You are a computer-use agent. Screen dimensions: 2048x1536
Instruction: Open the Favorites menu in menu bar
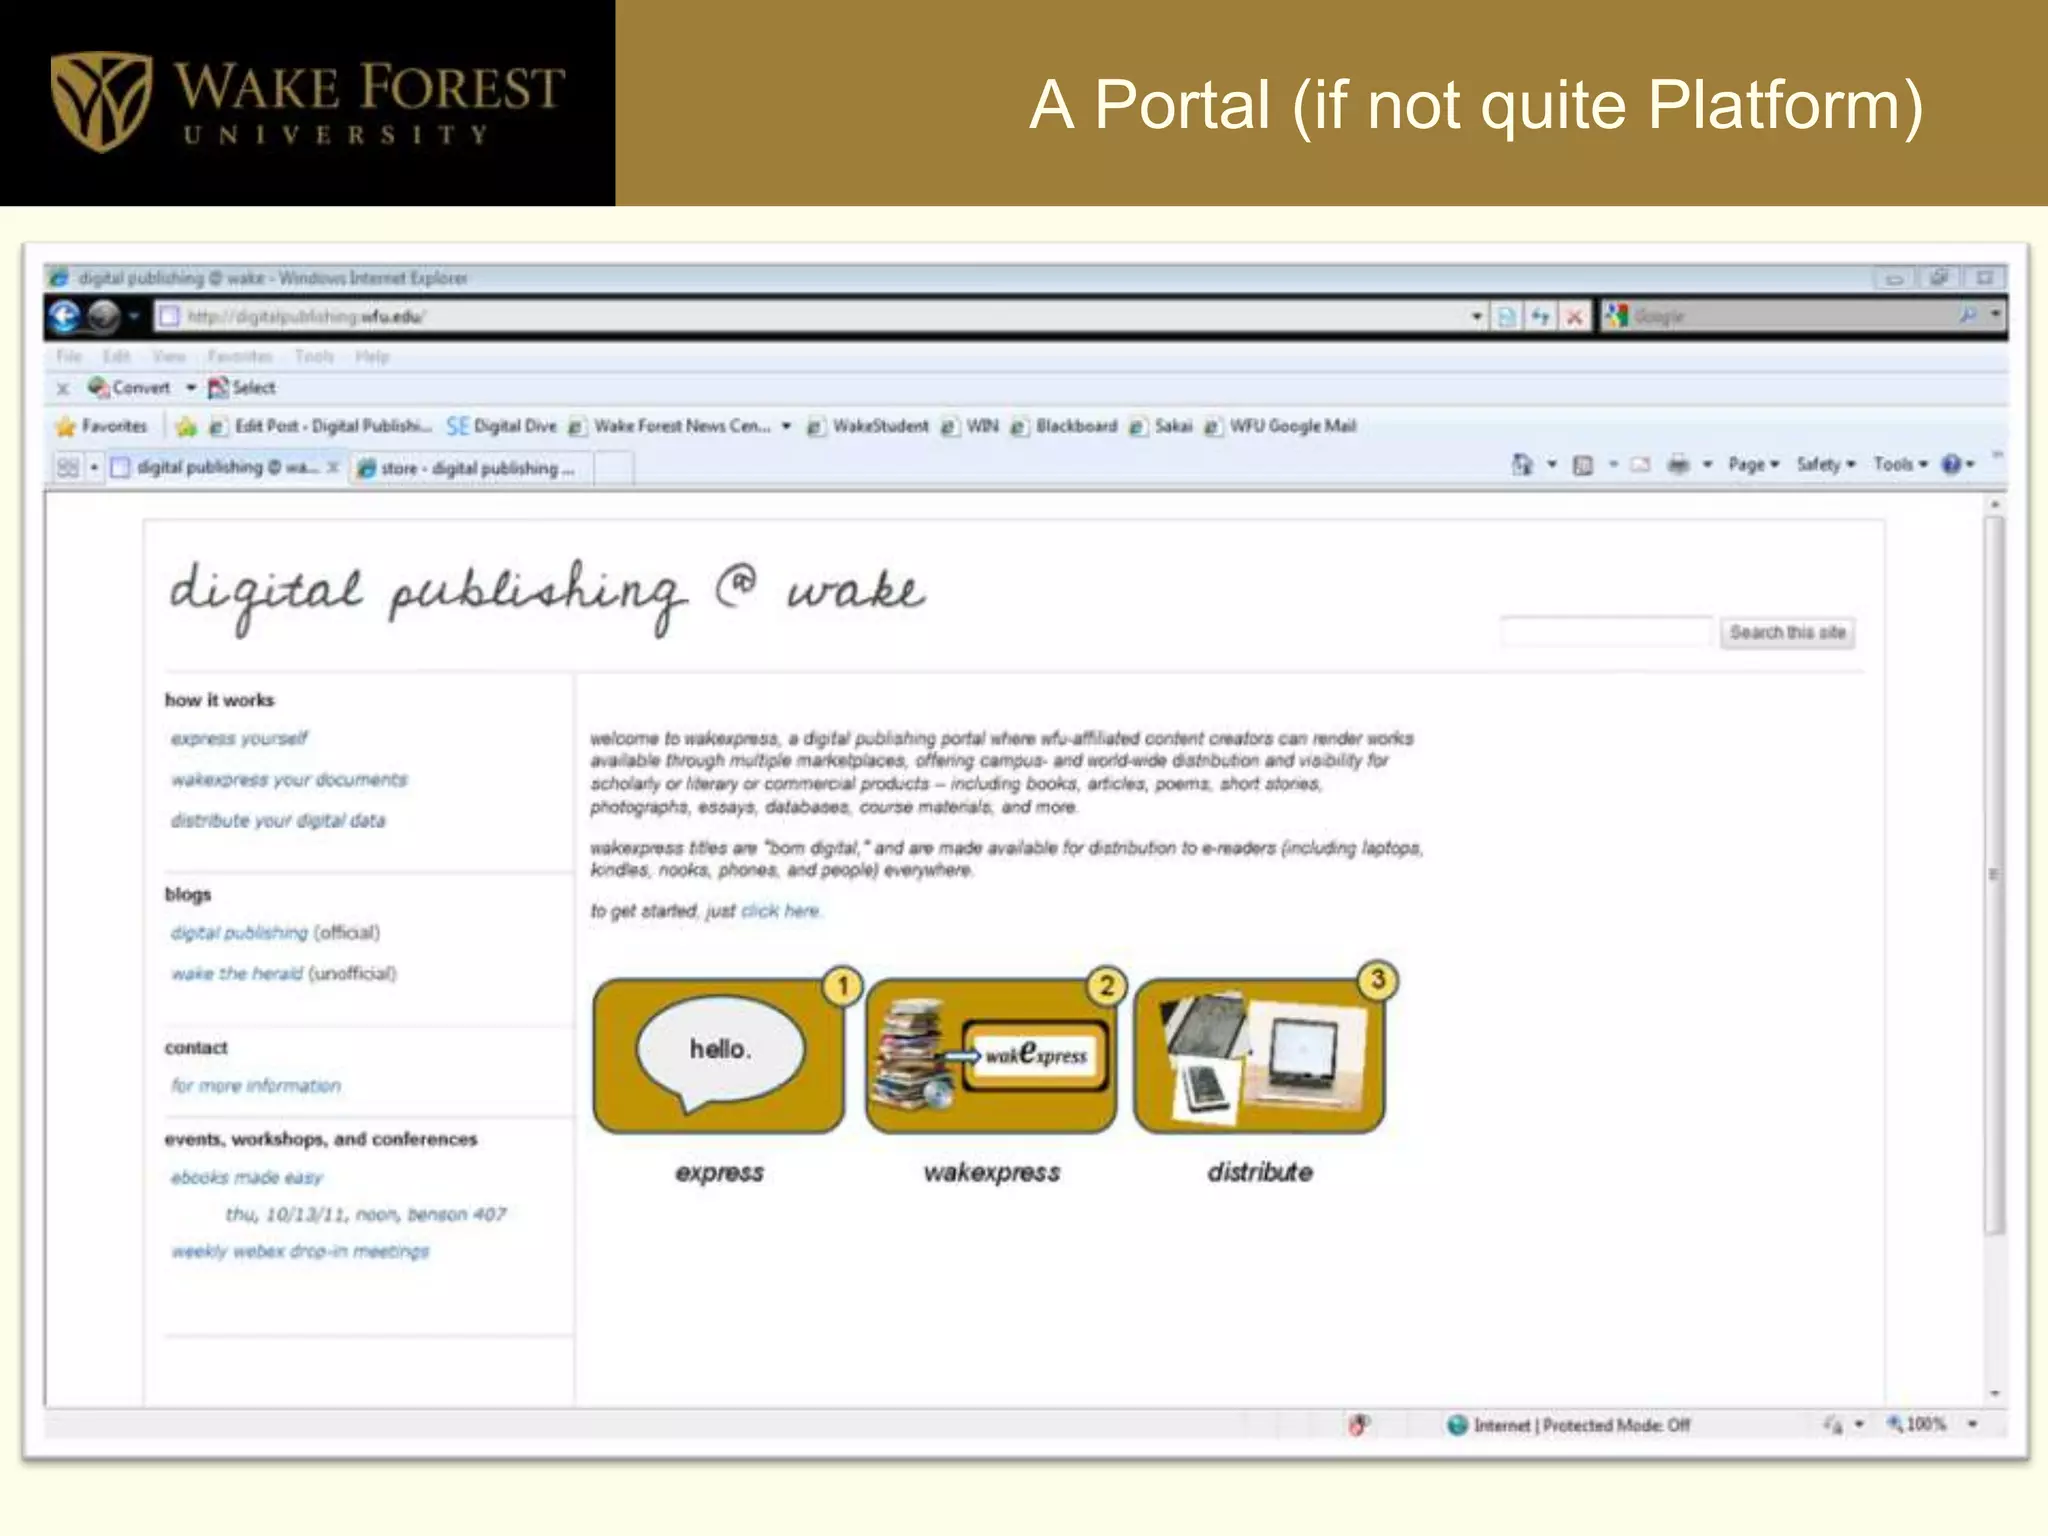coord(240,356)
